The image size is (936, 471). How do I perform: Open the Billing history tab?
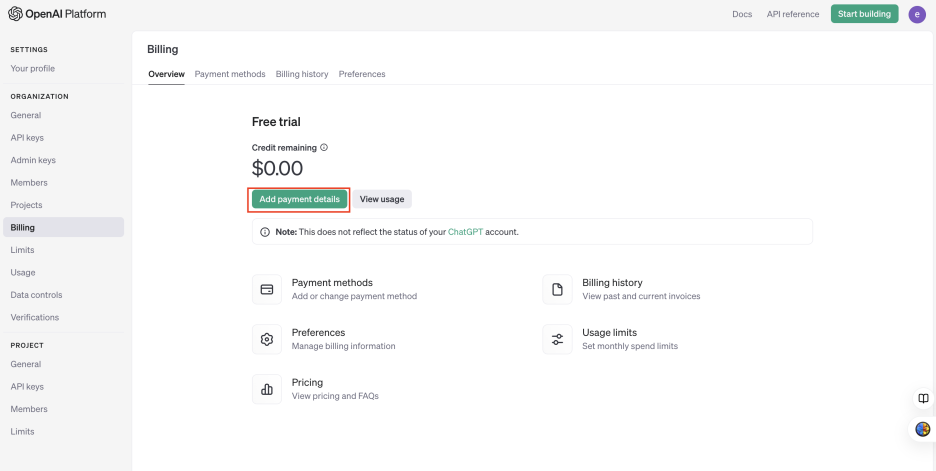[302, 74]
